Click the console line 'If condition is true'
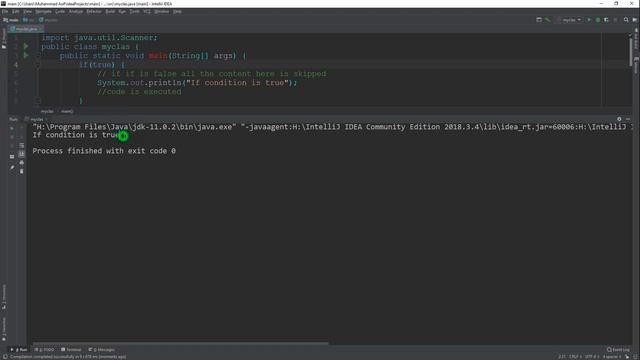 click(x=75, y=135)
